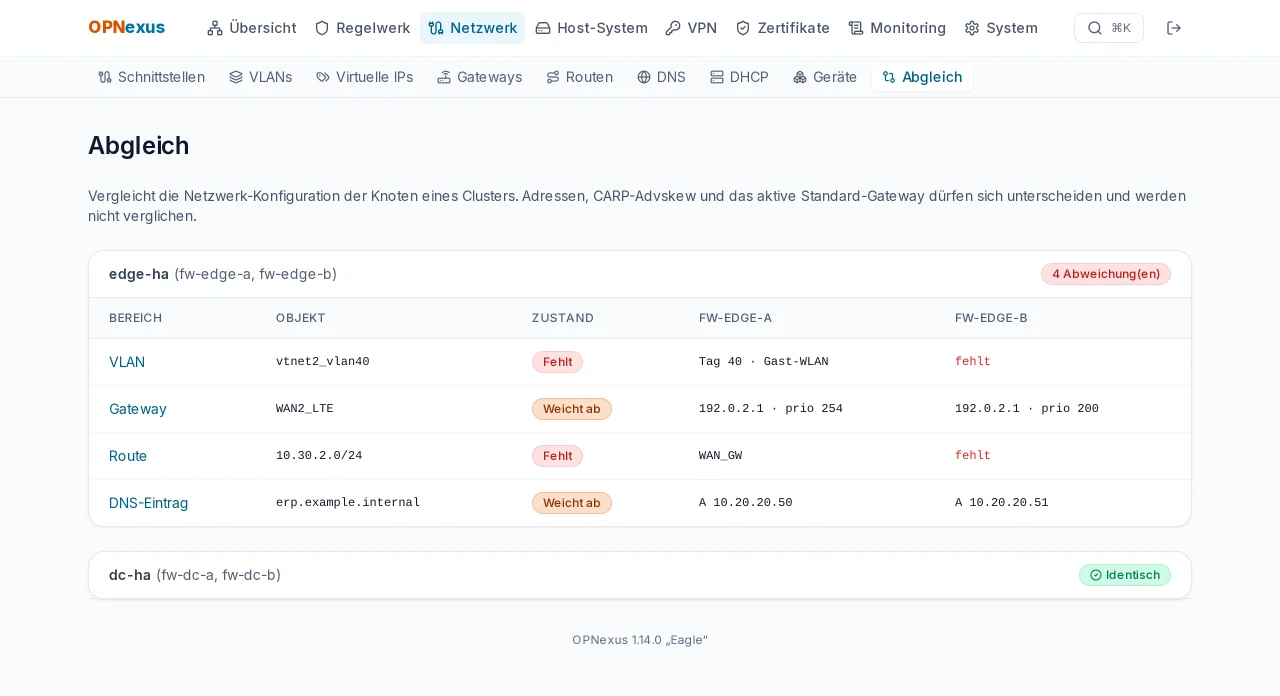Open the VLAN link in the table

[127, 362]
